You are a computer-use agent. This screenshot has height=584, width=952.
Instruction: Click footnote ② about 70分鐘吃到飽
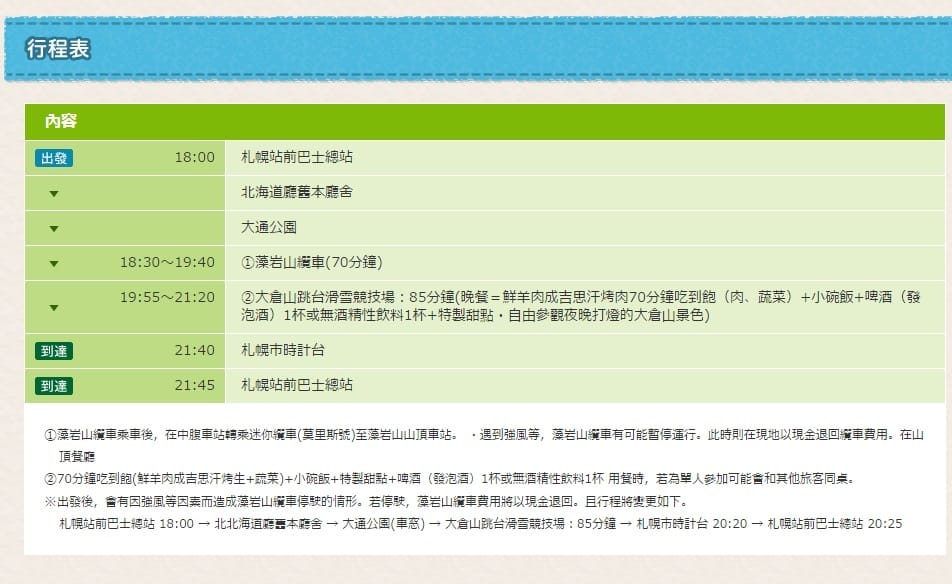click(450, 479)
